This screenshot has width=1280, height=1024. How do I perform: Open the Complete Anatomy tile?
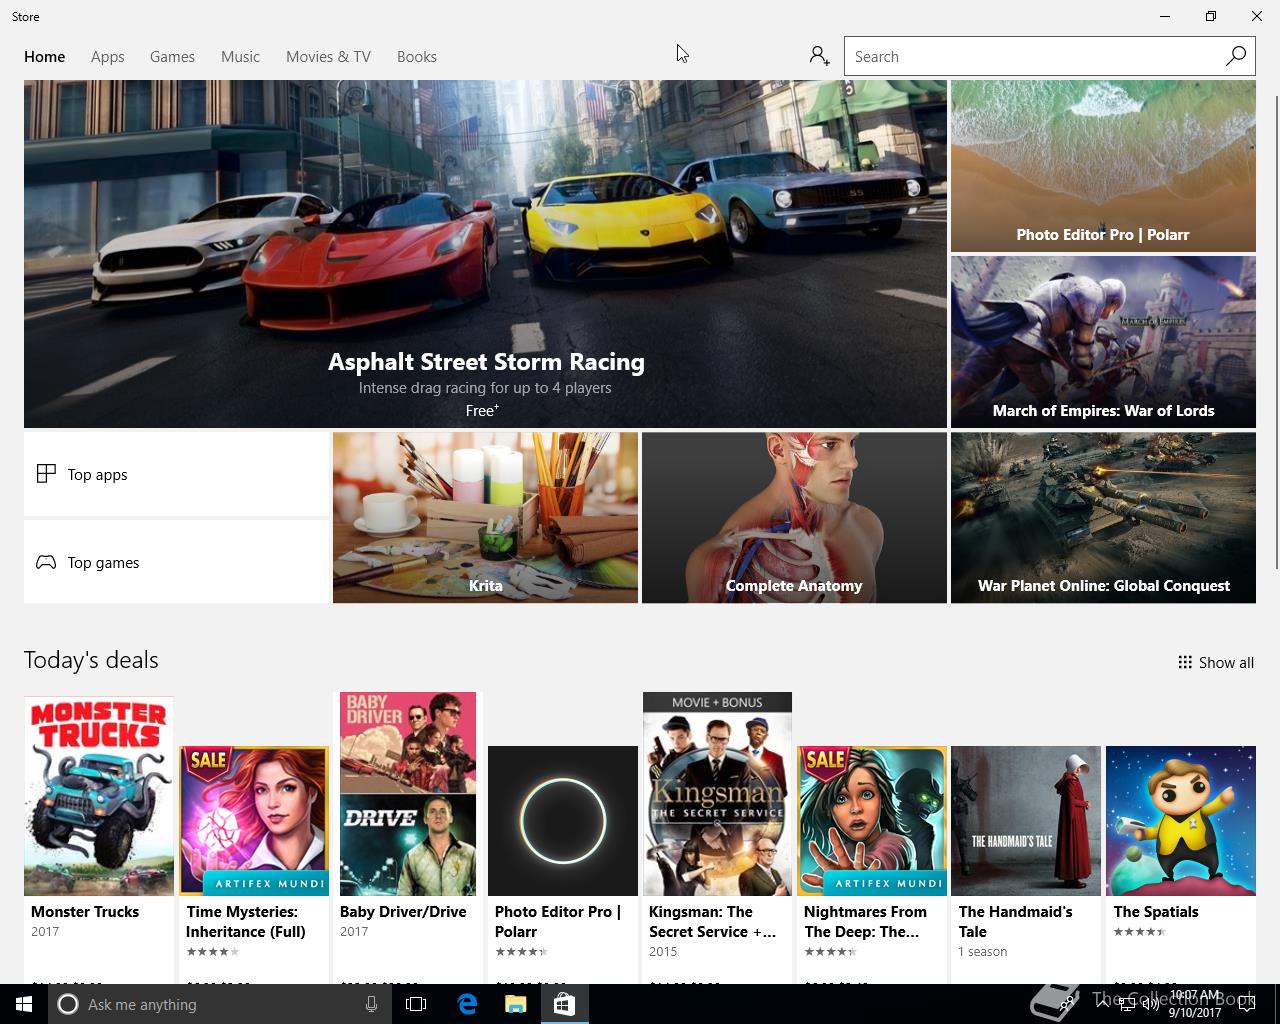coord(794,518)
